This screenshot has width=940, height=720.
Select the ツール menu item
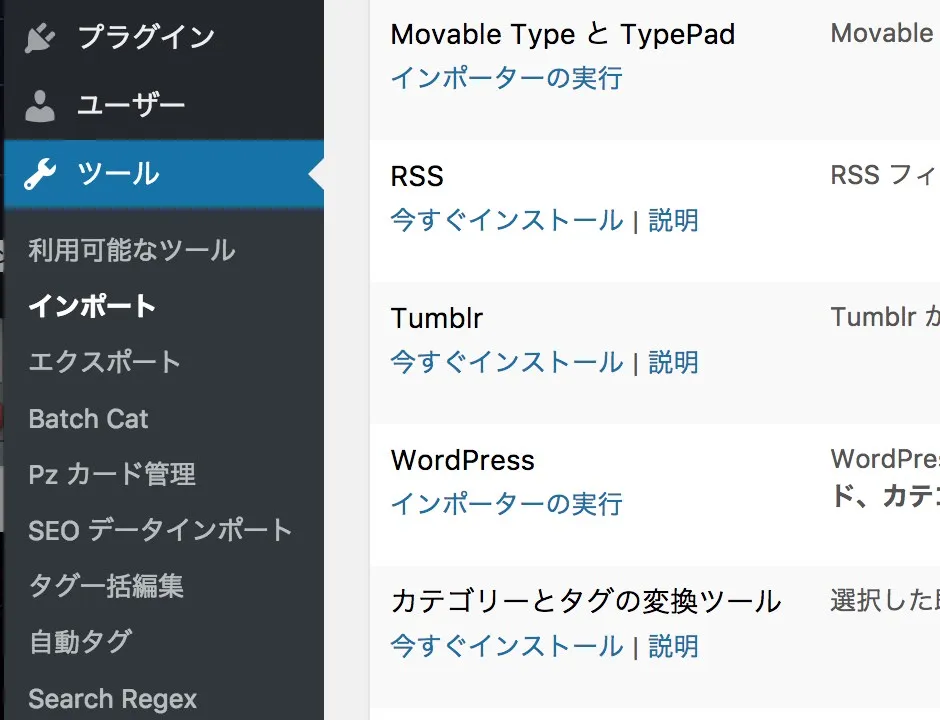click(x=164, y=174)
